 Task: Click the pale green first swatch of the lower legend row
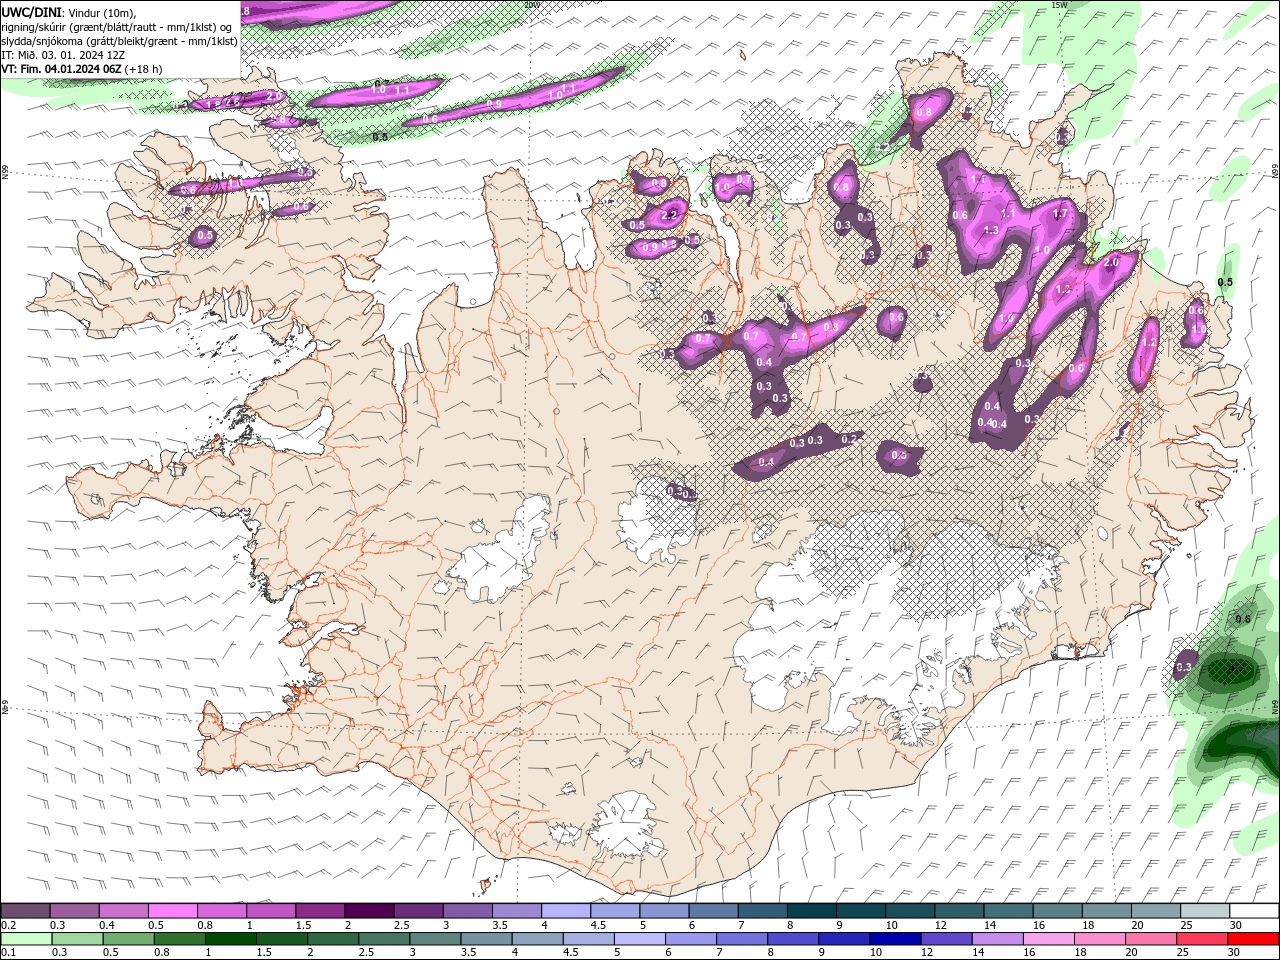[25, 939]
